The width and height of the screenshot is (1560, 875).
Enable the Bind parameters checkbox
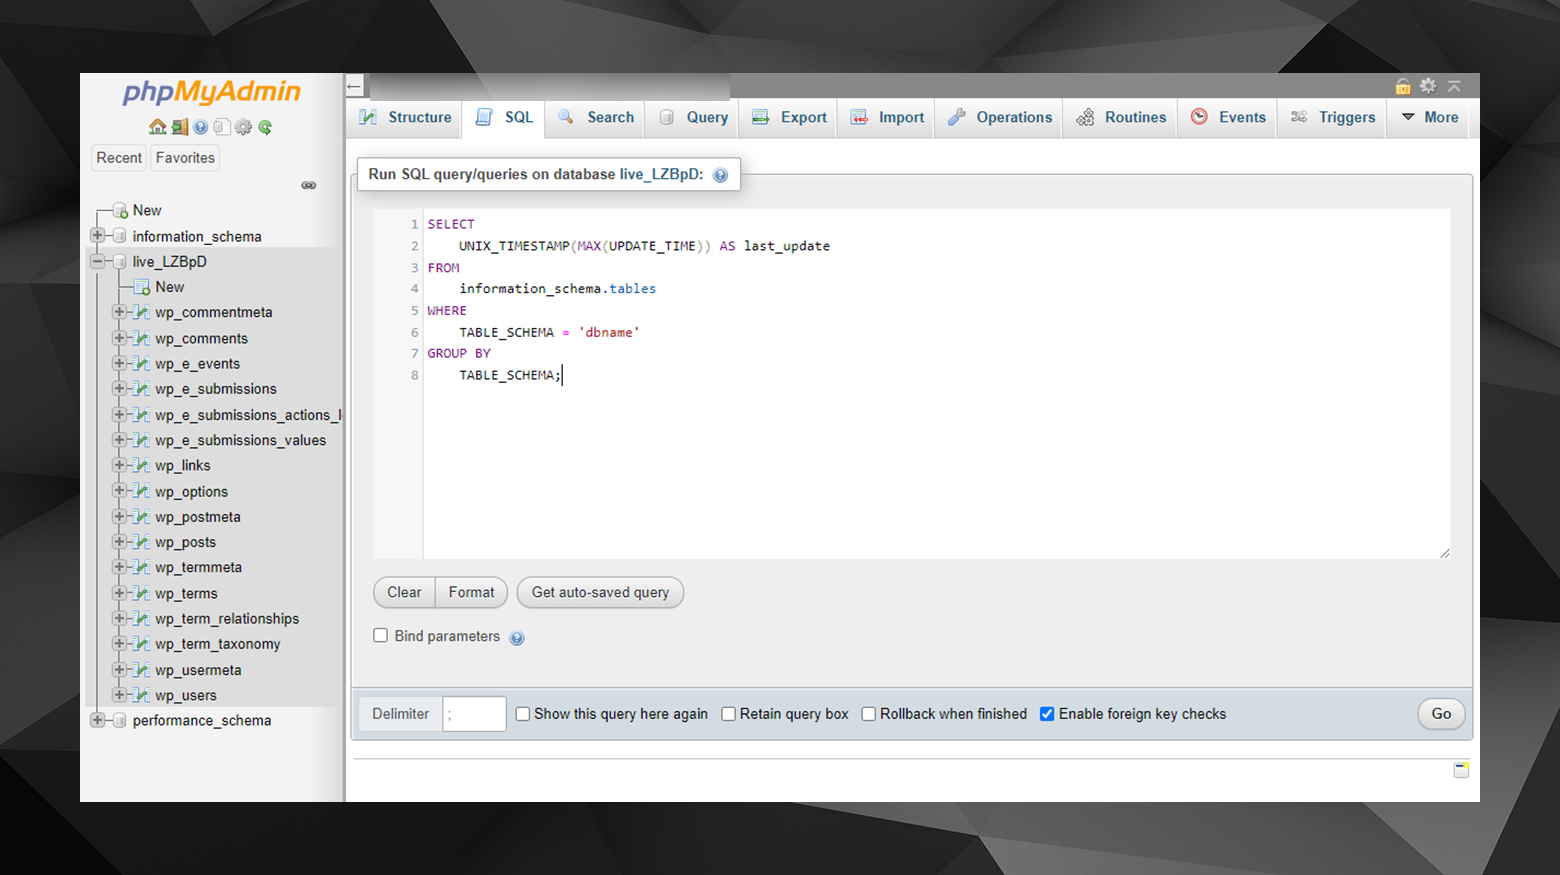tap(381, 636)
